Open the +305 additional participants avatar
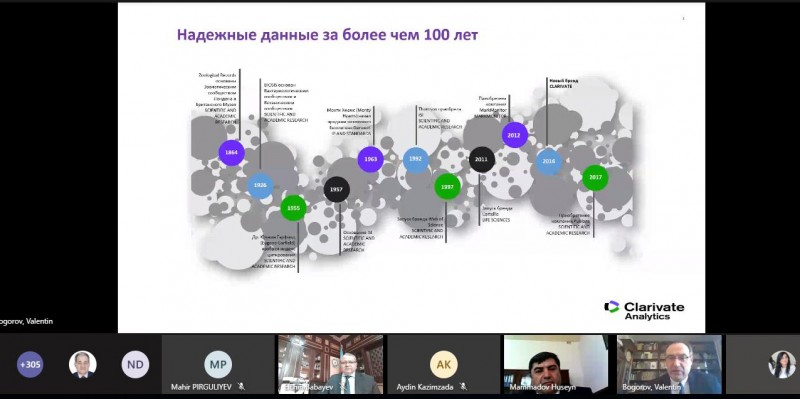Screen dimensions: 800x399 [30, 364]
